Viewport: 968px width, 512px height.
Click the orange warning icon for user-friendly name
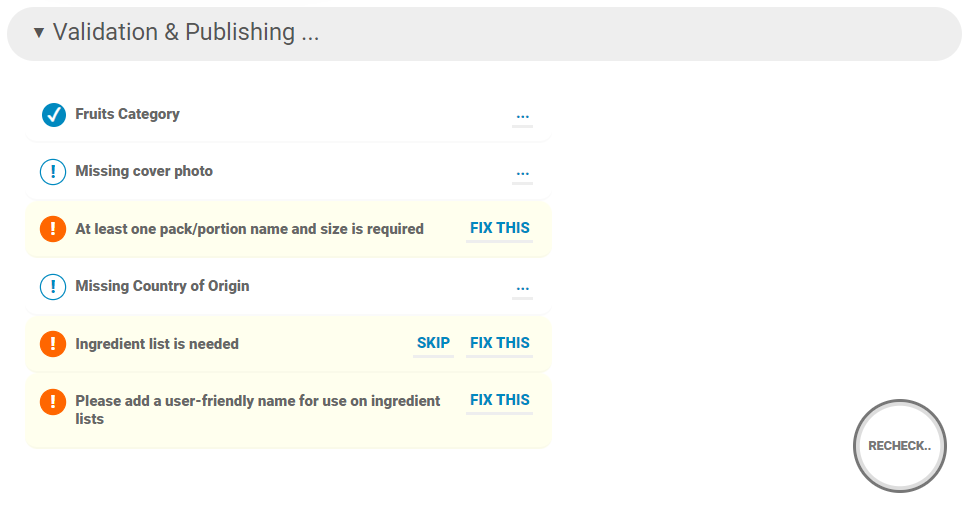(53, 402)
